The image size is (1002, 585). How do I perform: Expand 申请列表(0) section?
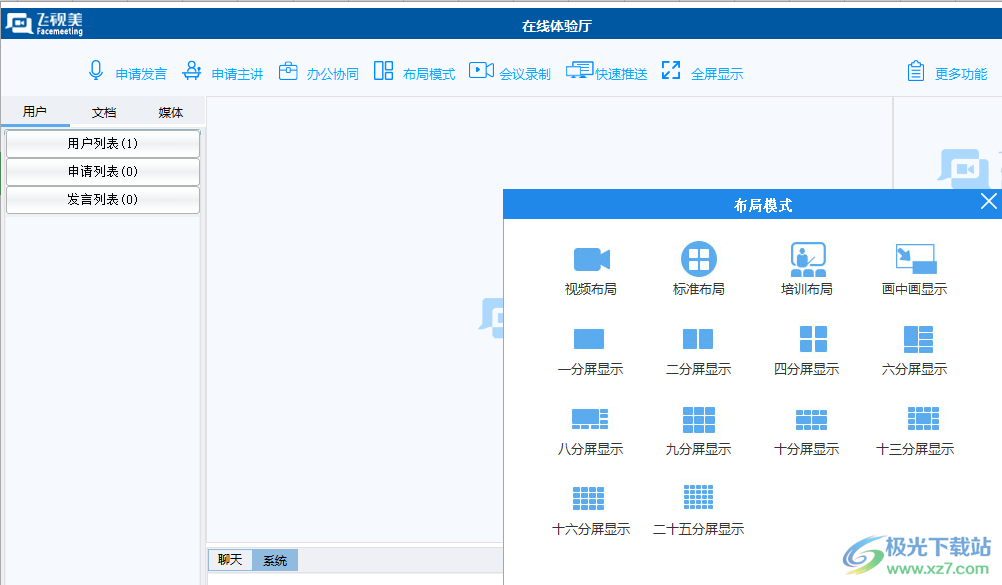(x=103, y=172)
